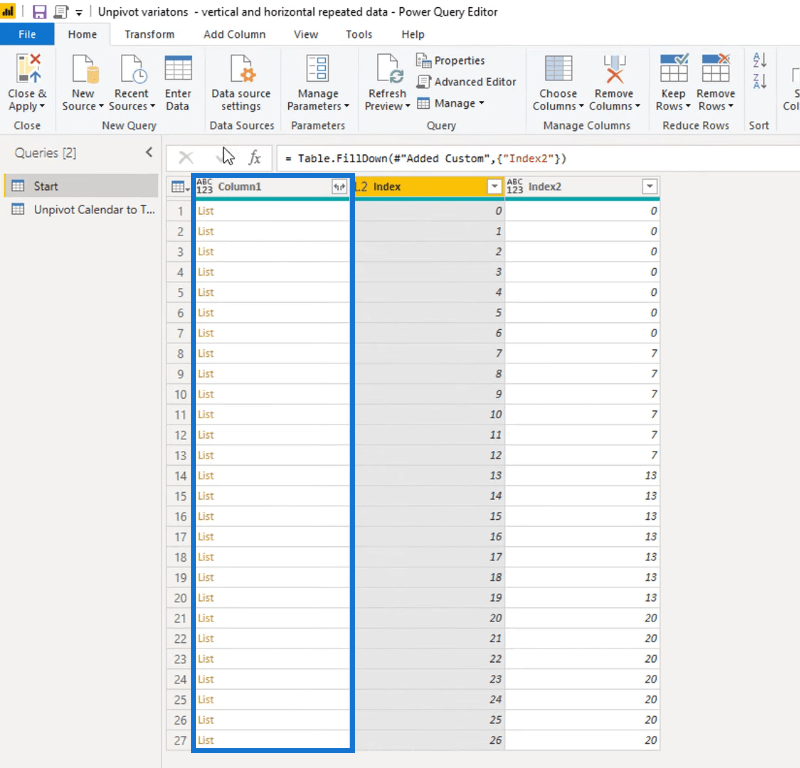800x768 pixels.
Task: Click Manage Parameters icon
Action: coord(318,68)
